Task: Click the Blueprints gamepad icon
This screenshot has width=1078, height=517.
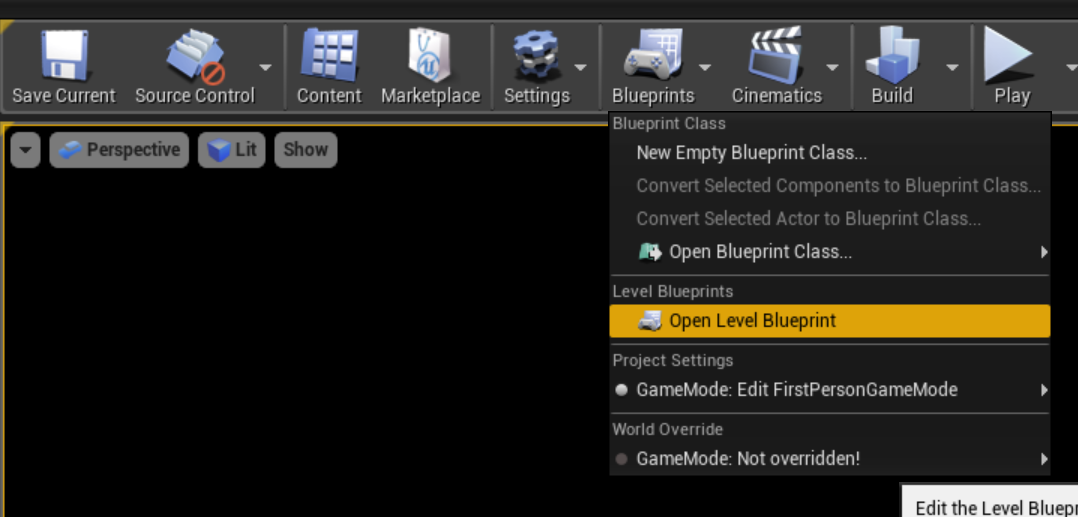Action: (652, 56)
